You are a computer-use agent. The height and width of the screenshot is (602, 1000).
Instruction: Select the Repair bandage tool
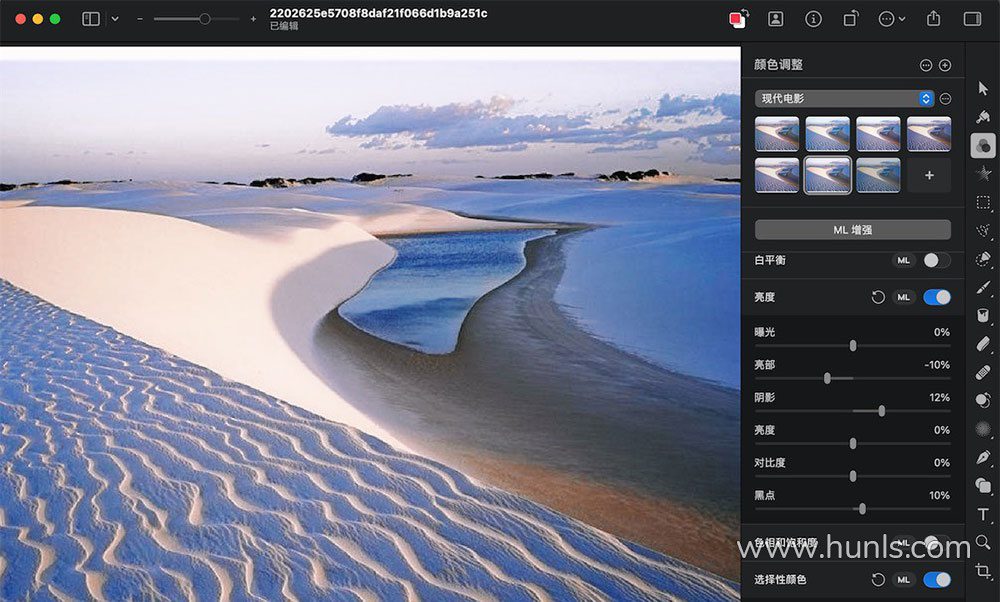[983, 372]
